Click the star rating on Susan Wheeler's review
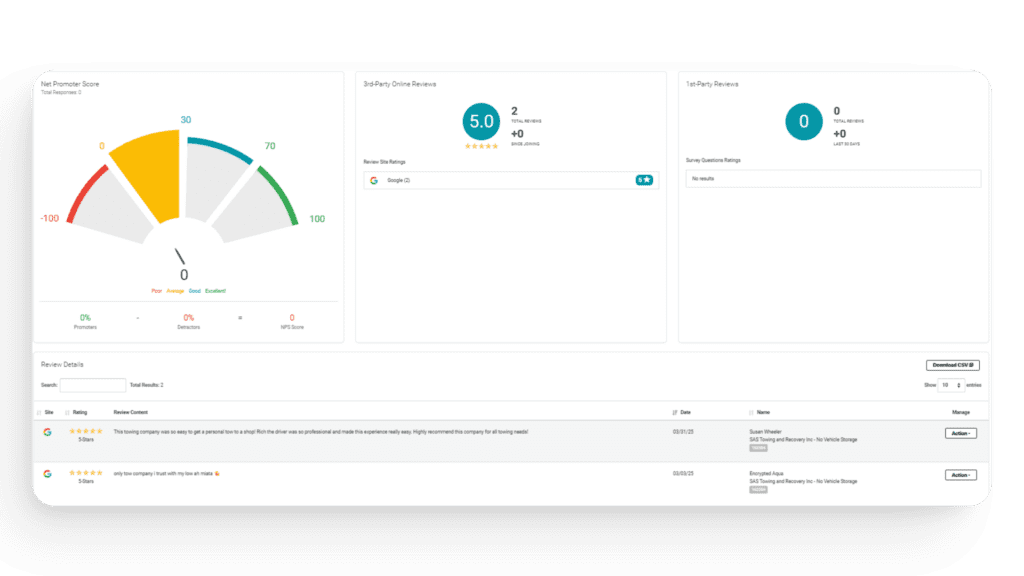This screenshot has height=576, width=1024. [86, 431]
